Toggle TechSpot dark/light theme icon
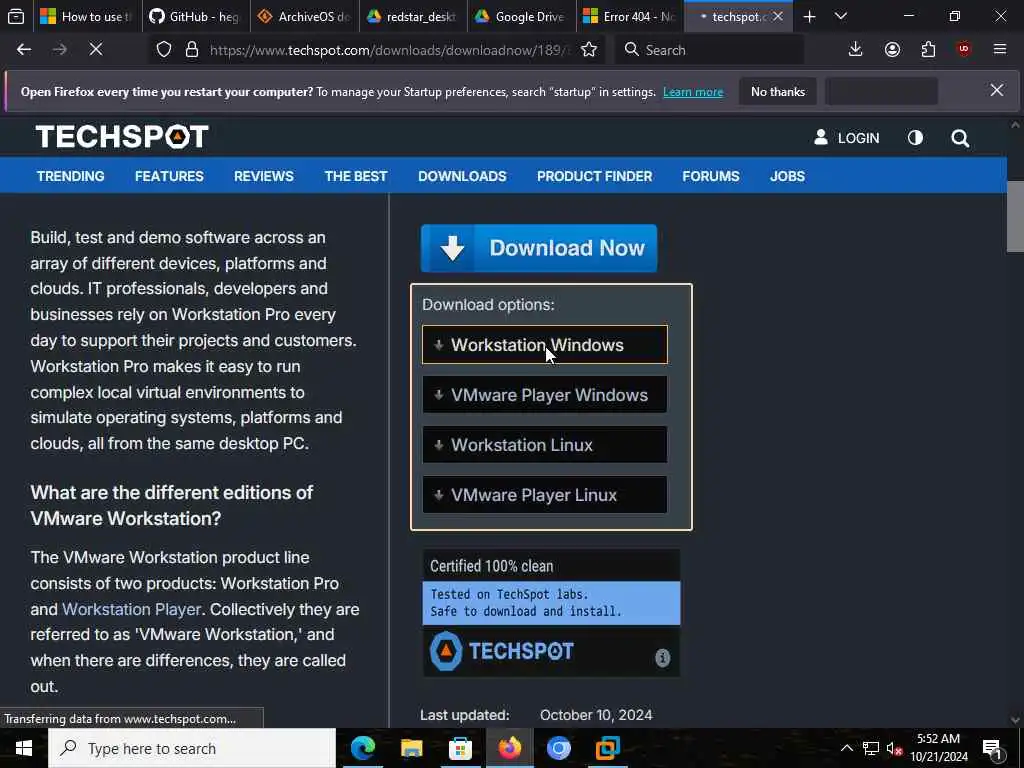This screenshot has height=768, width=1024. (915, 138)
